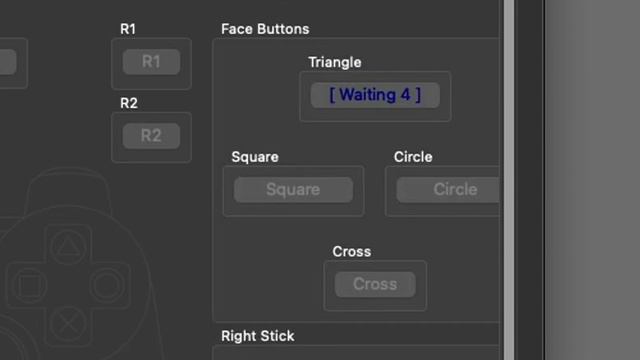Rebind the R1 shoulder button mapping
Screen dimensions: 640x360
tap(151, 62)
